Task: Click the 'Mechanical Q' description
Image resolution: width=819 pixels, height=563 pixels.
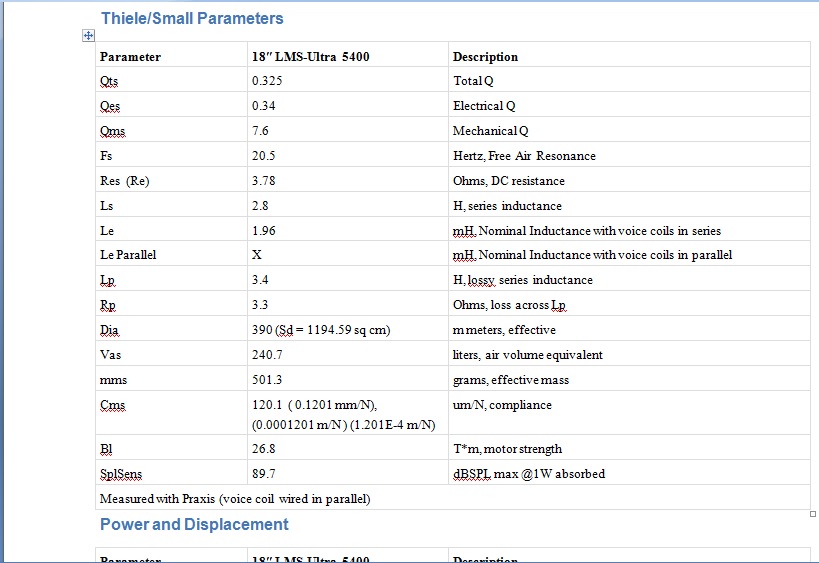Action: coord(490,131)
